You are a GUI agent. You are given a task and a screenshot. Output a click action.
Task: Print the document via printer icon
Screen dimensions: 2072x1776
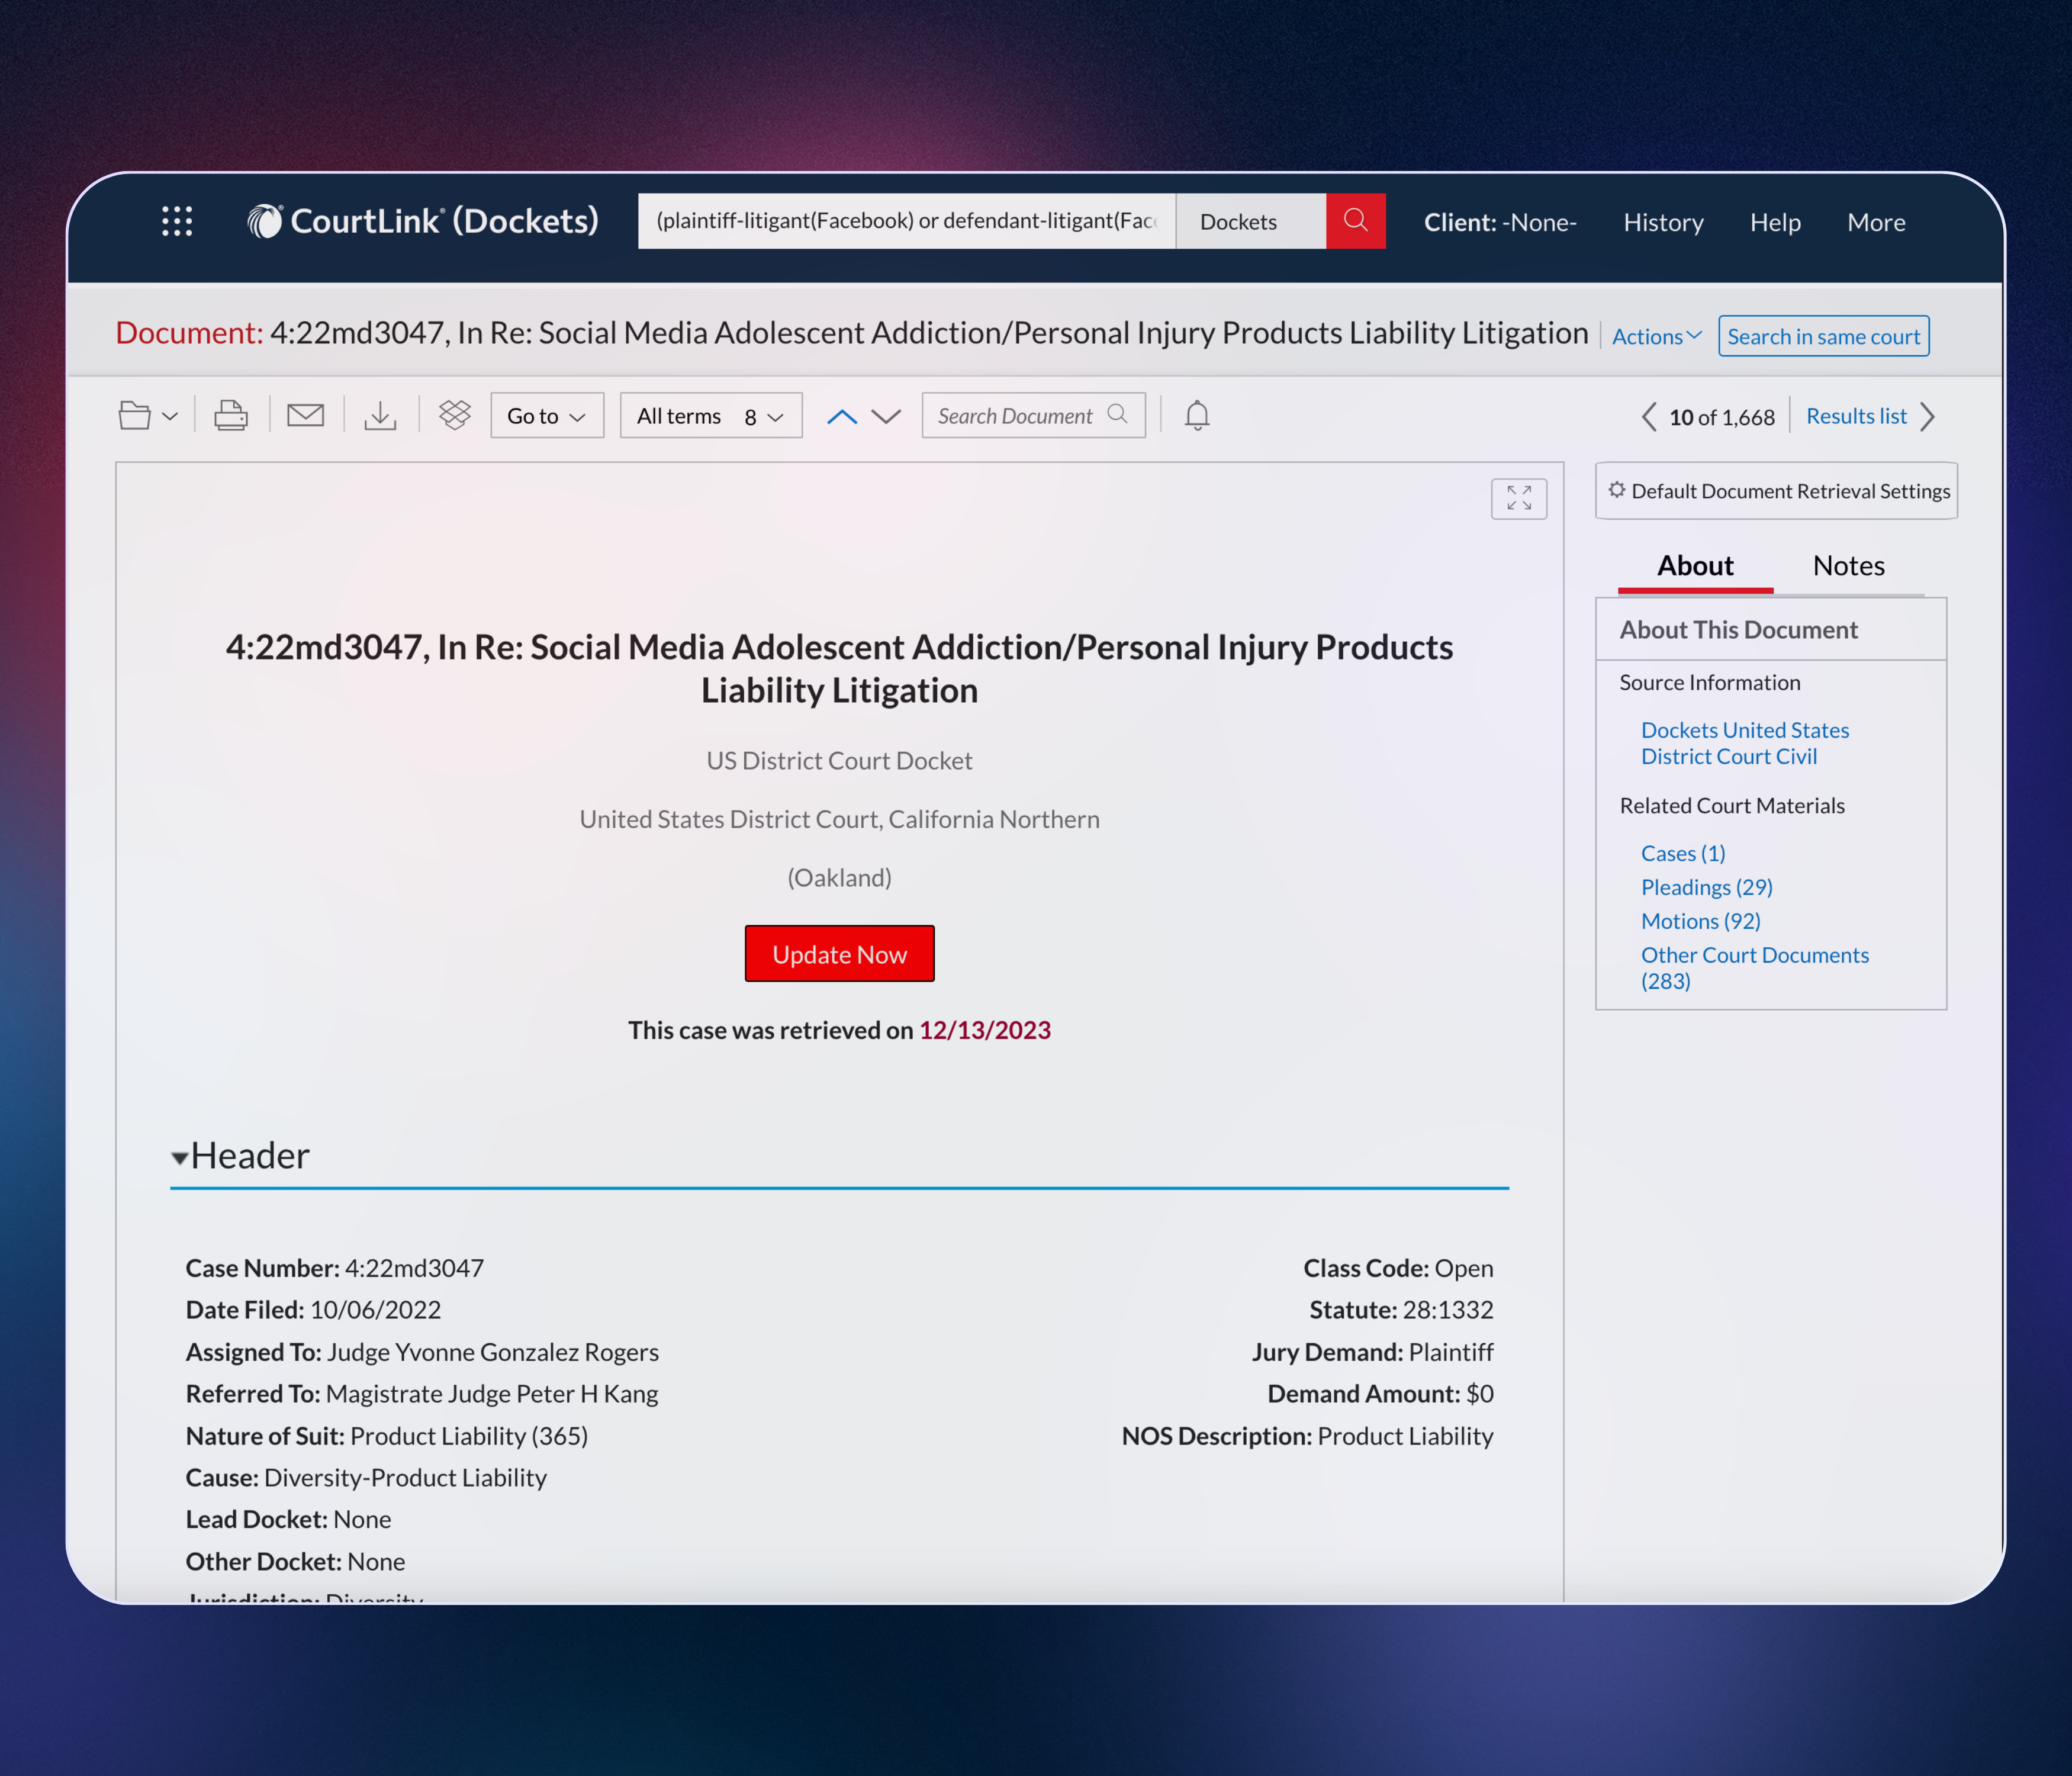coord(231,415)
